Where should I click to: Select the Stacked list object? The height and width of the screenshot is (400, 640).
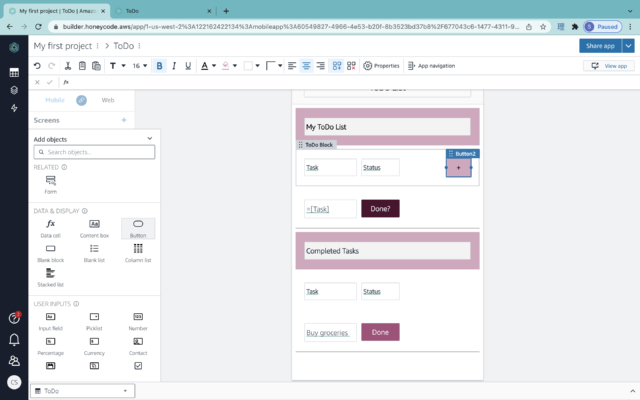click(51, 278)
